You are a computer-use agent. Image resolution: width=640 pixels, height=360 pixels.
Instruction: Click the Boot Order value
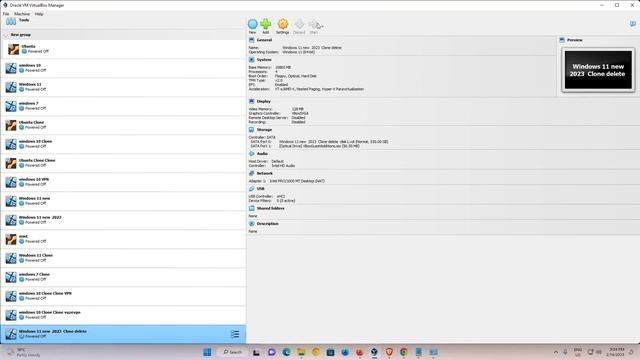click(296, 76)
